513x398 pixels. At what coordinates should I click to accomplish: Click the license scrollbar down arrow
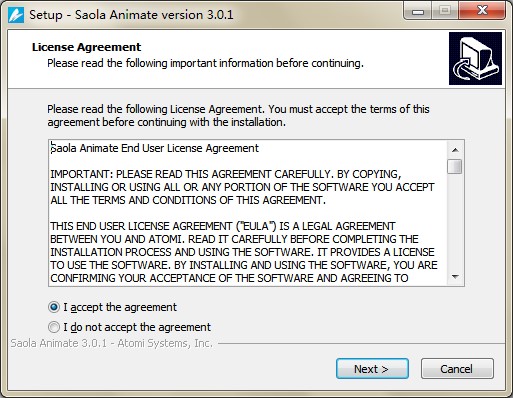click(x=455, y=277)
